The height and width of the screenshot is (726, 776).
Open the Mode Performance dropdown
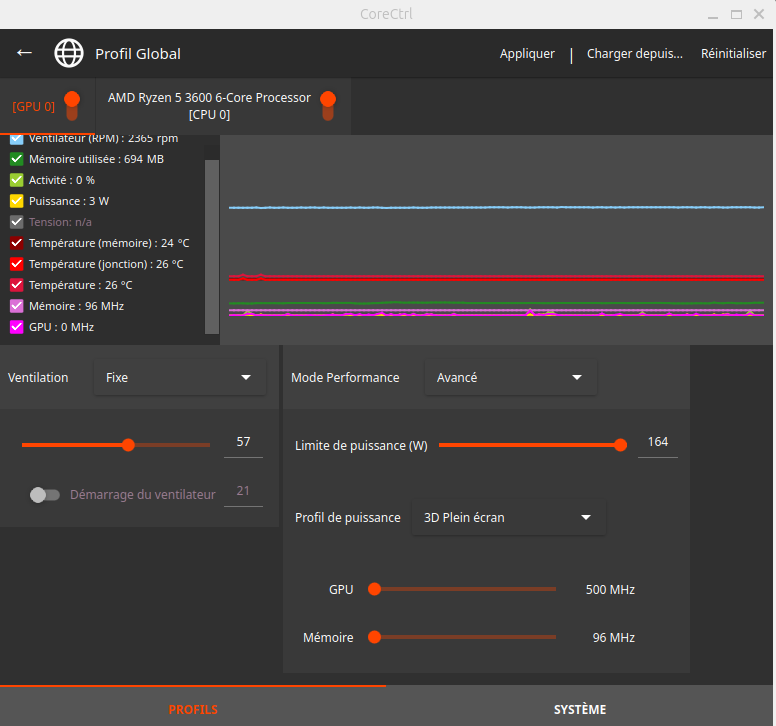coord(510,378)
